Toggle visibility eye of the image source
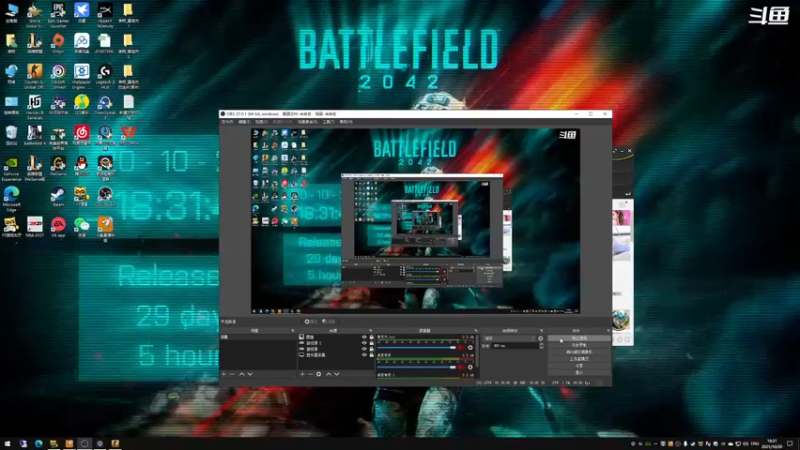 point(364,337)
